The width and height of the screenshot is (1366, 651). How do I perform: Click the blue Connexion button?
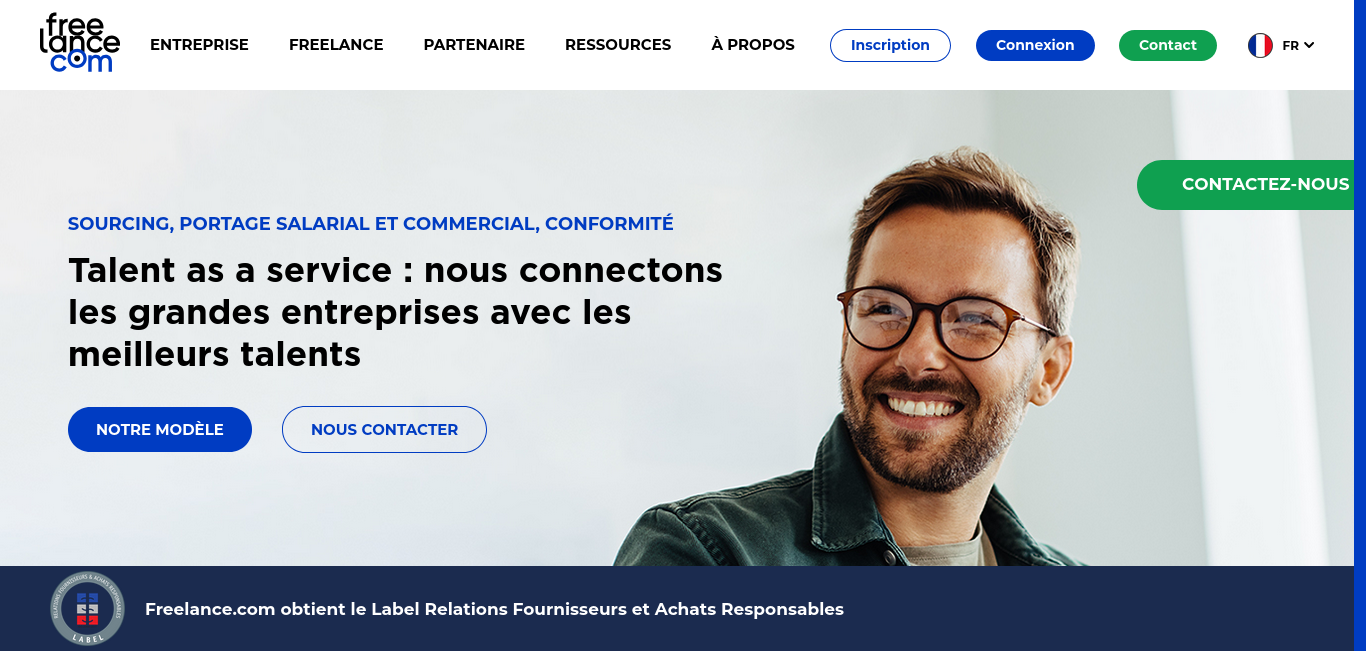point(1035,45)
